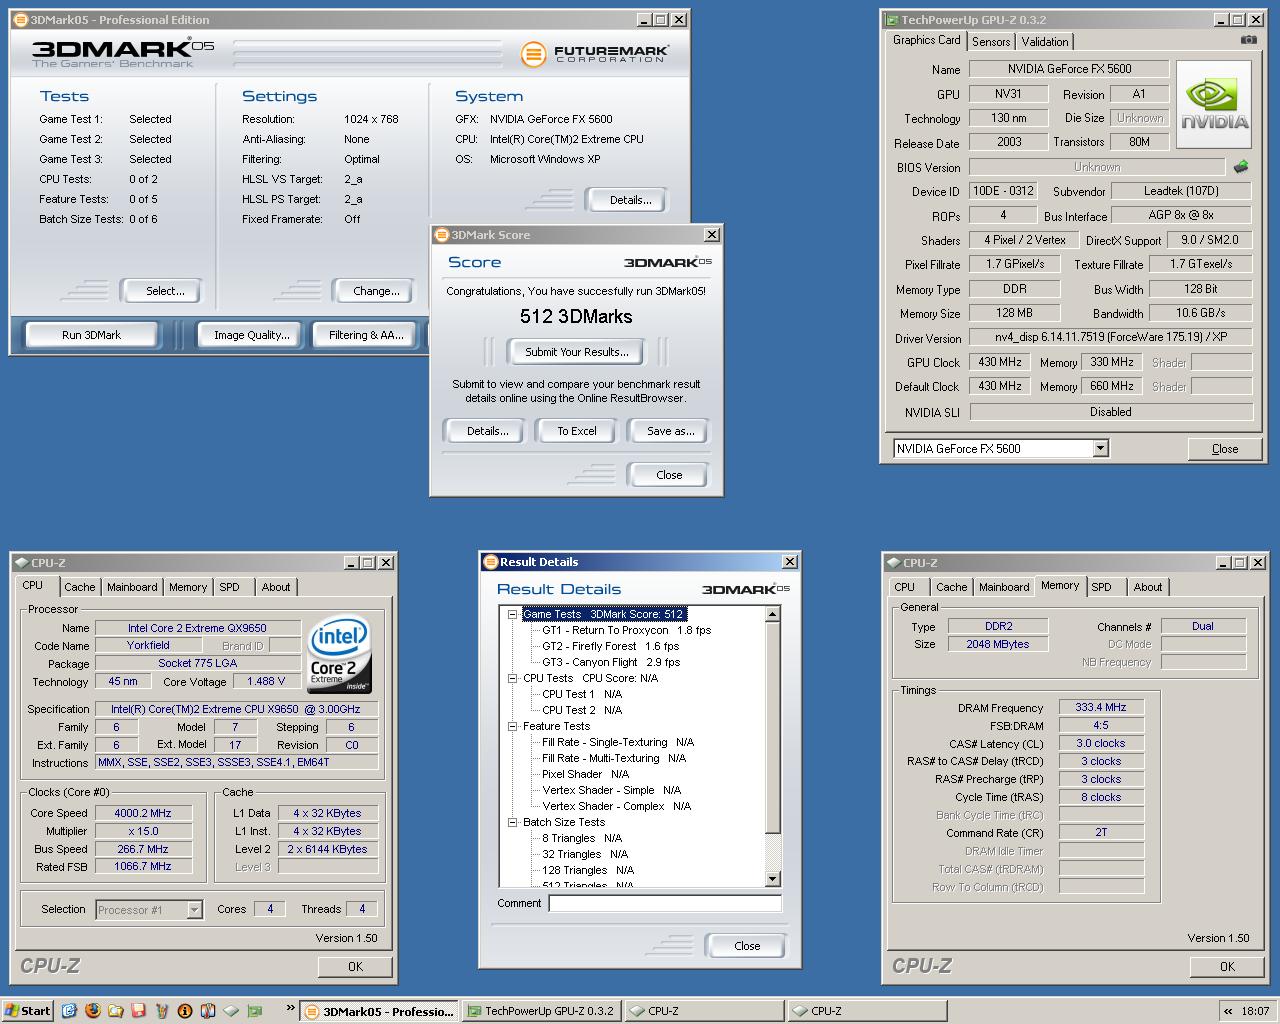
Task: Switch to Cache tab in left CPU-Z
Action: point(80,587)
